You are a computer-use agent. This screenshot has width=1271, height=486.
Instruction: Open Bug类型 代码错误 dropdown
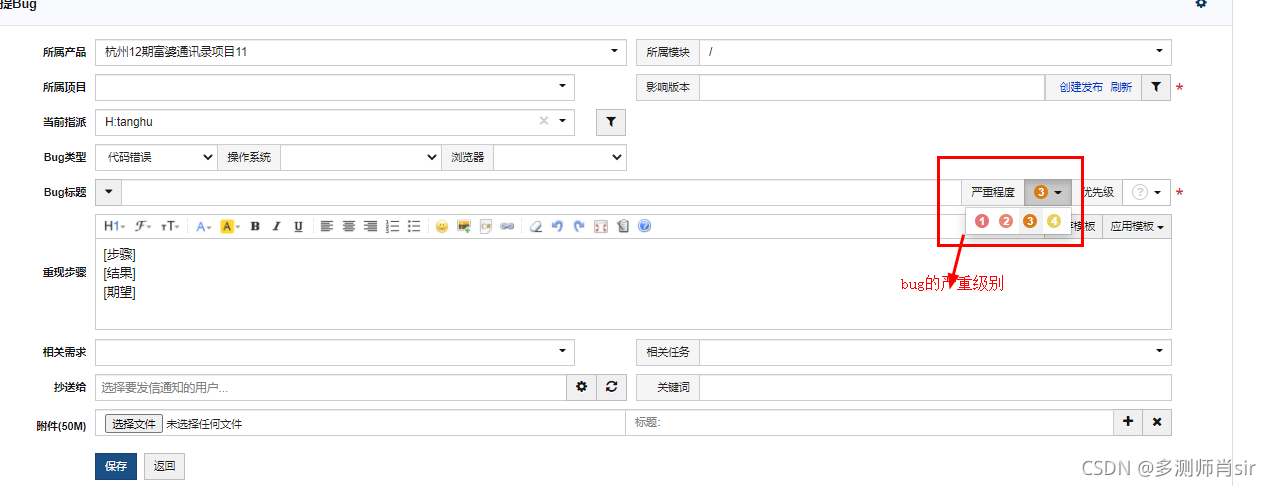156,157
